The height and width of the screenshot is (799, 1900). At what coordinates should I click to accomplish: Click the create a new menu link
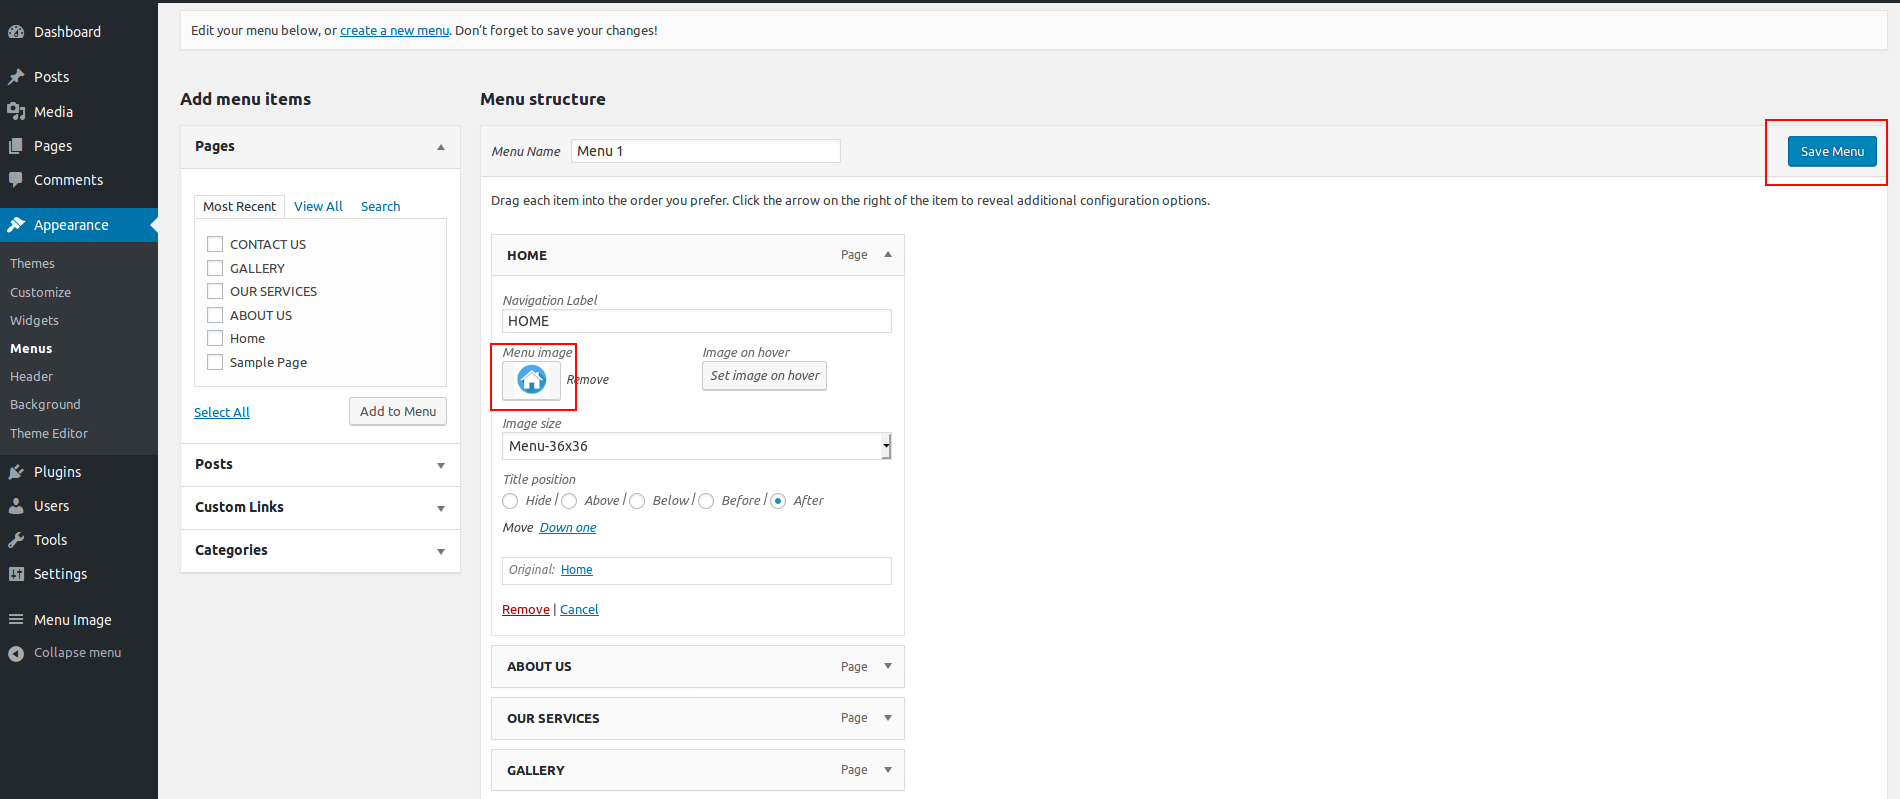394,31
